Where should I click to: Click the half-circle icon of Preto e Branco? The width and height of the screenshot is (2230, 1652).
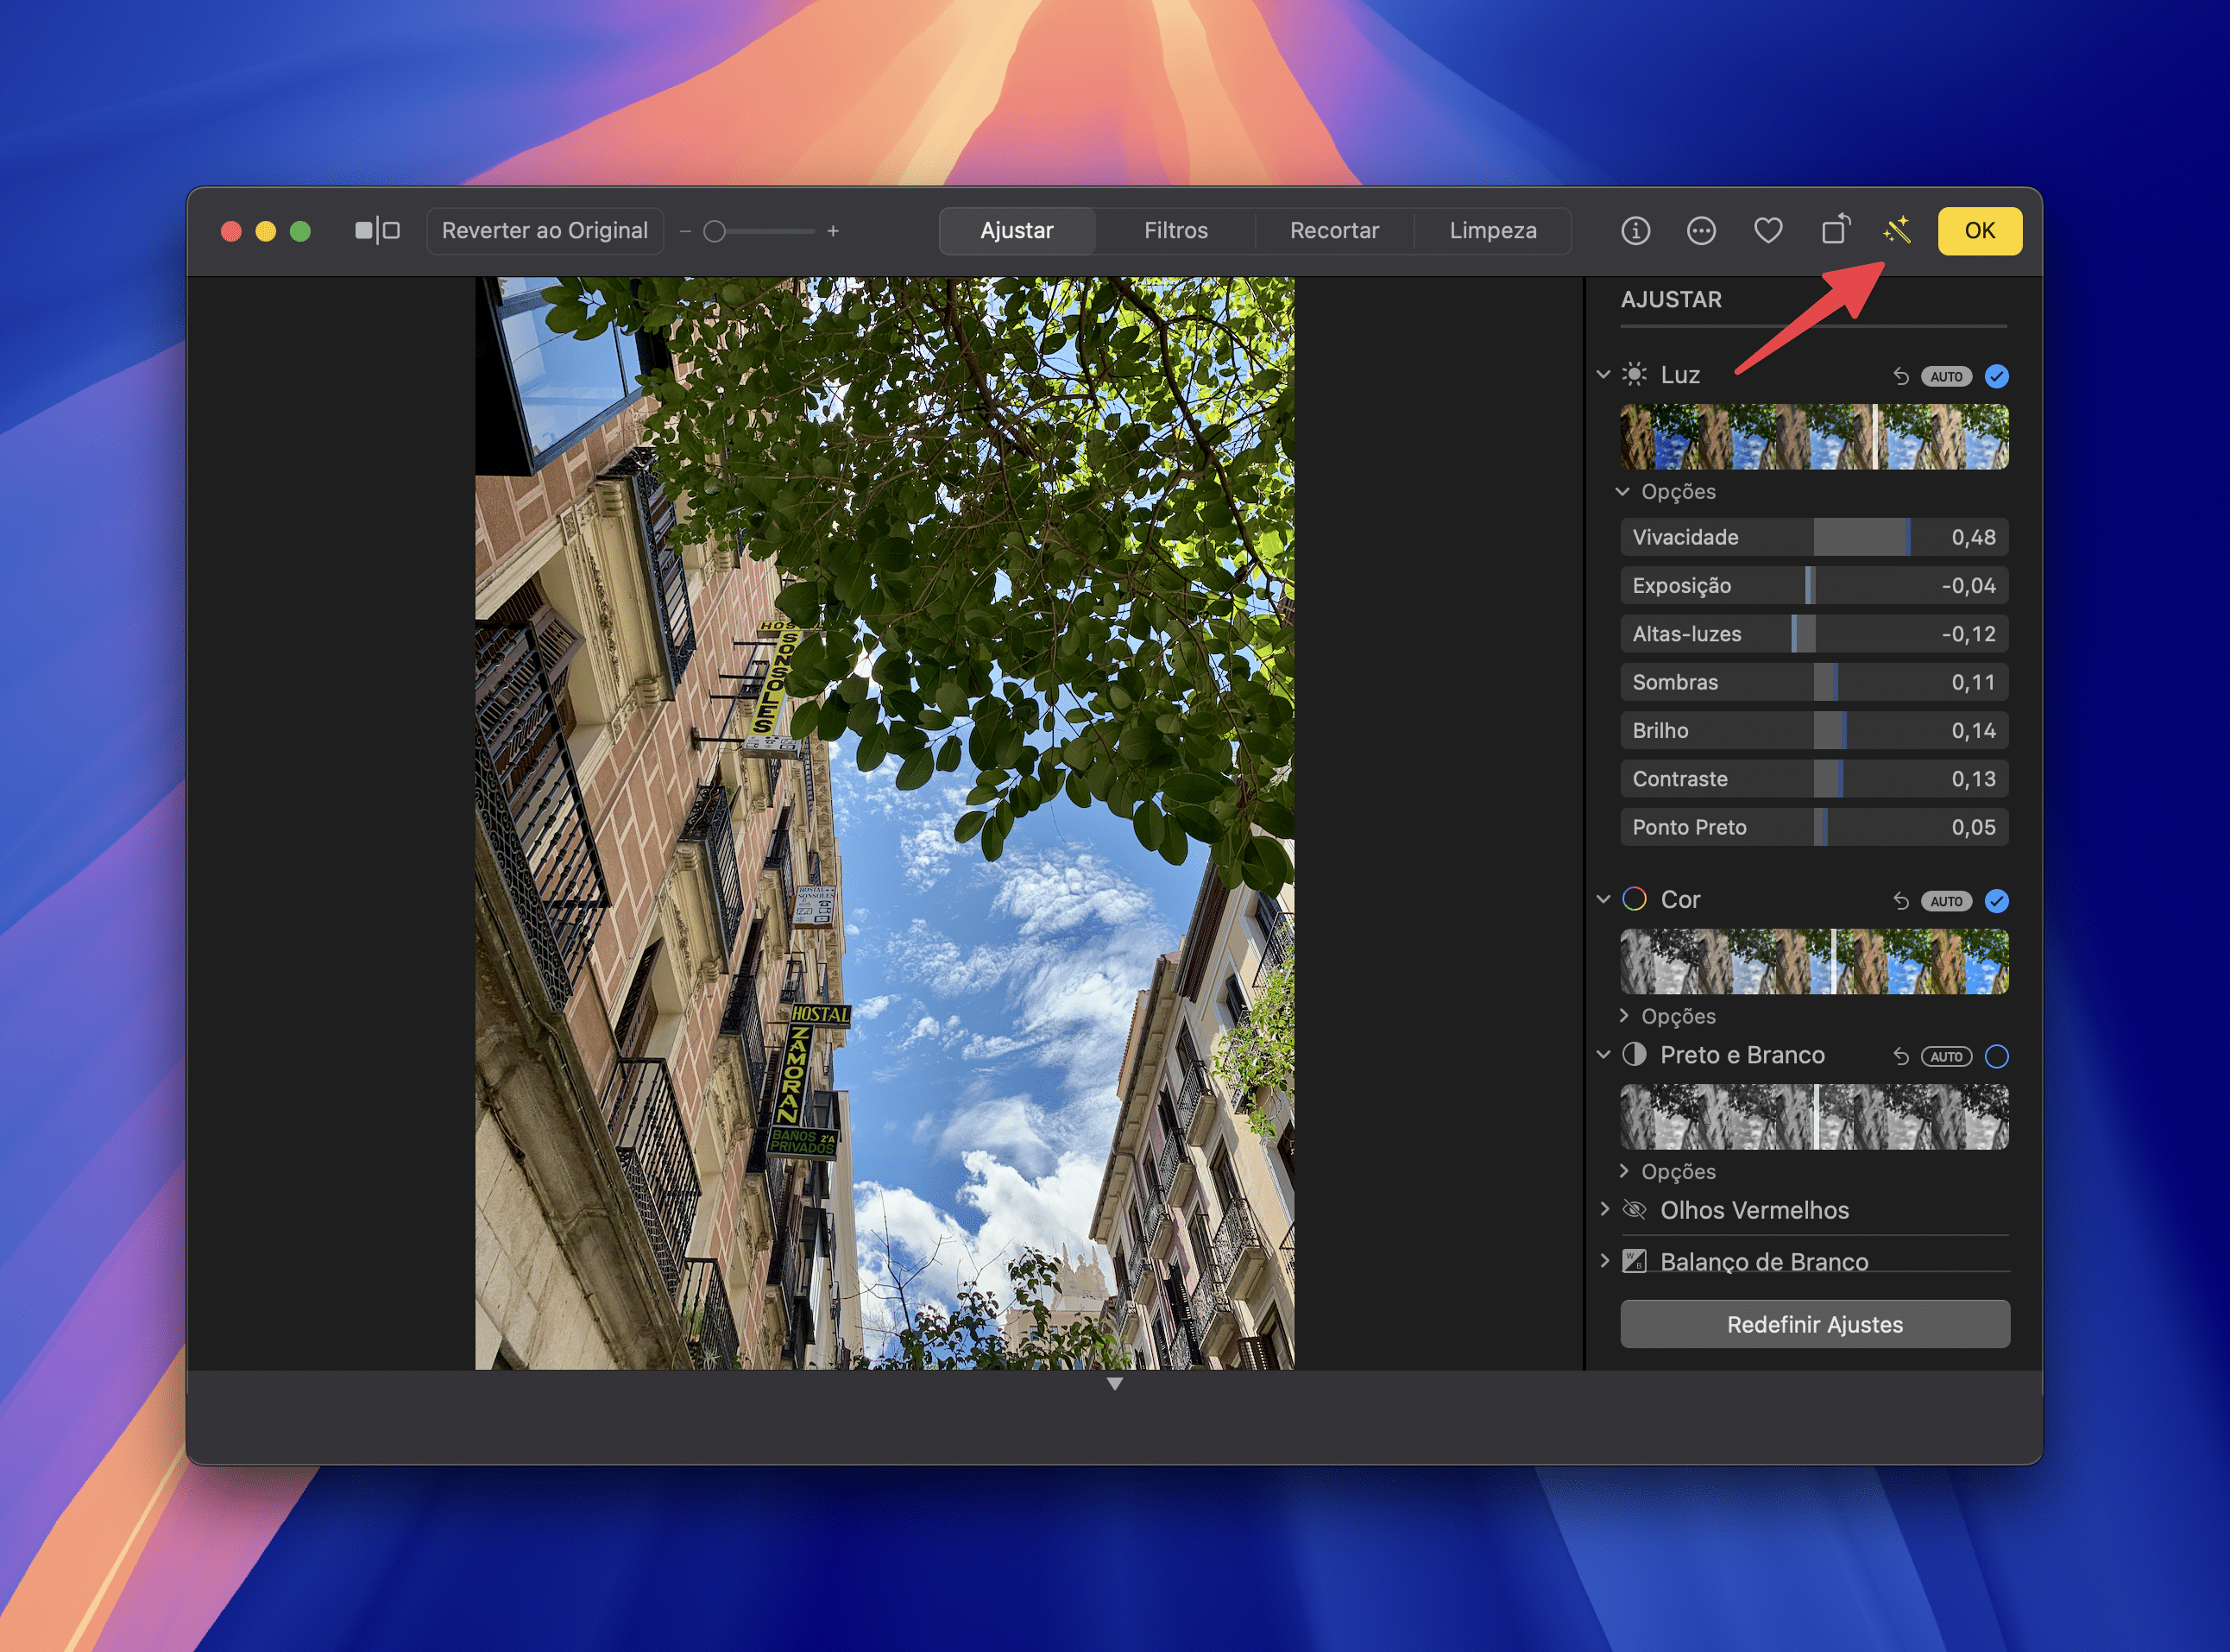pyautogui.click(x=1634, y=1054)
